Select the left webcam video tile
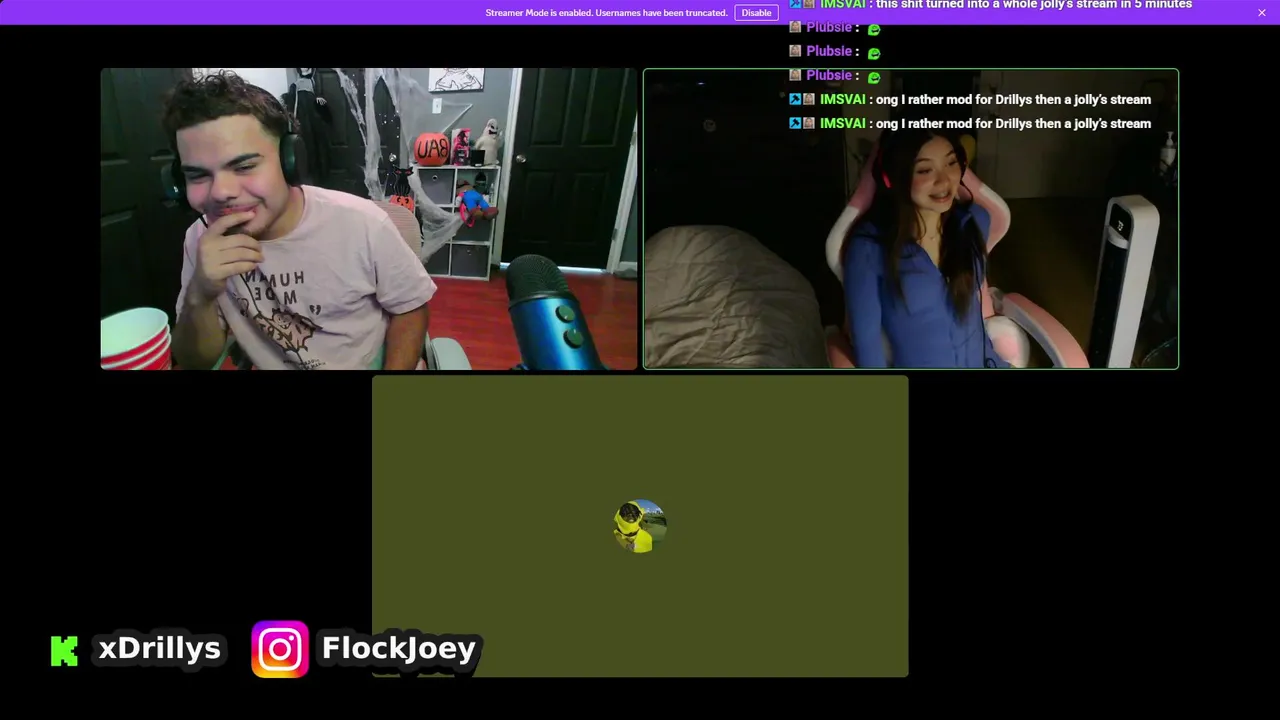The image size is (1280, 720). (x=369, y=219)
